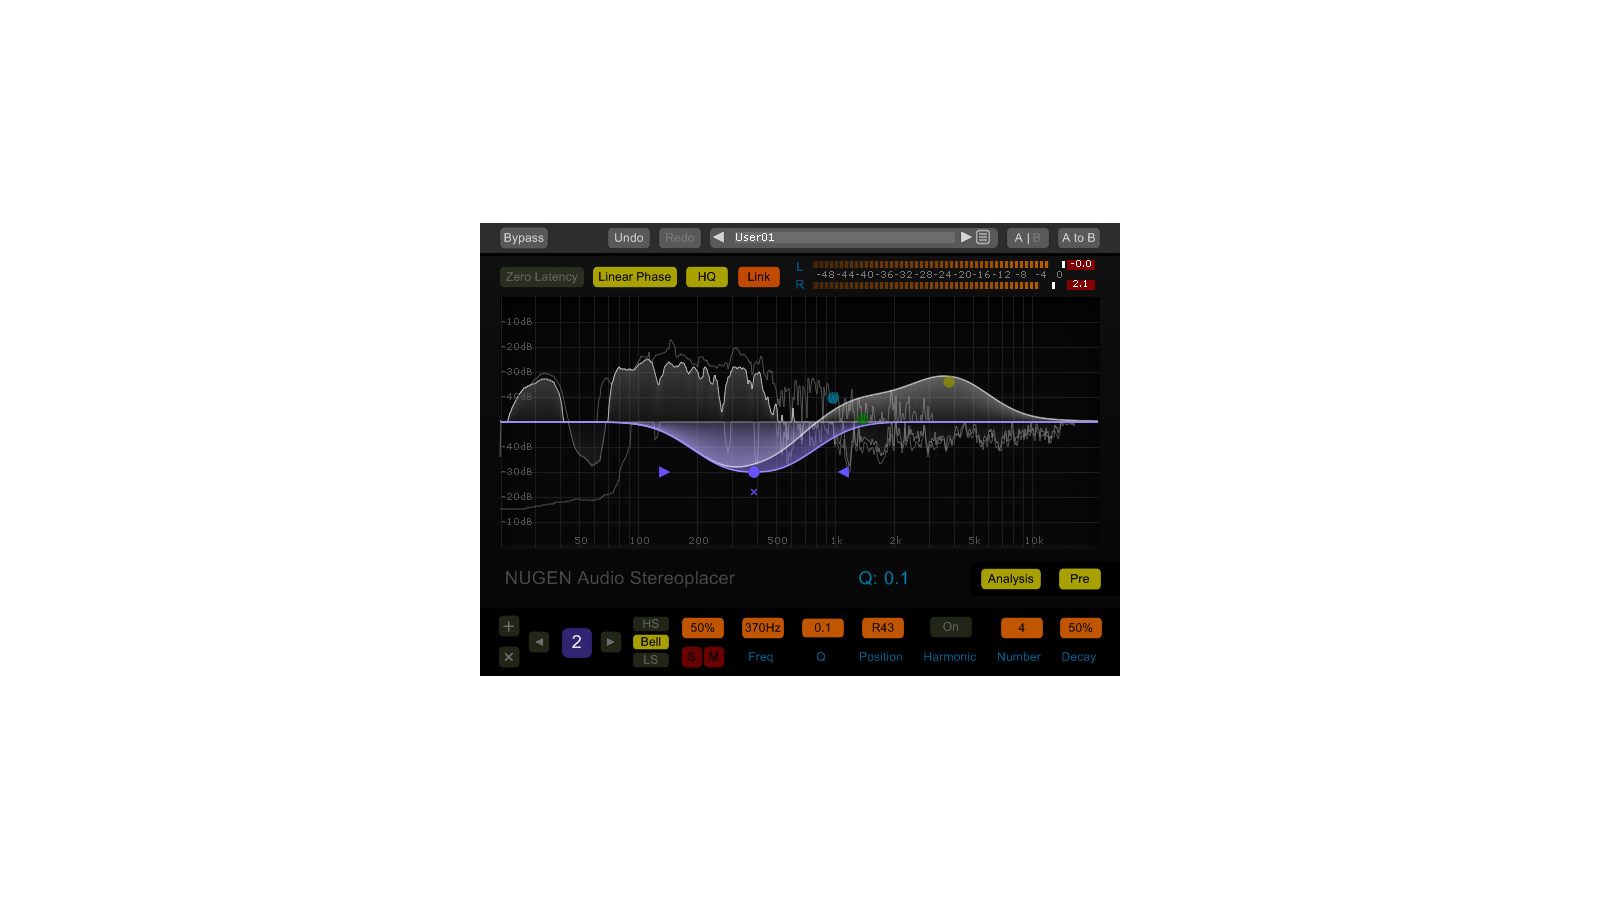This screenshot has height=900, width=1600.
Task: Go to next preset arrow
Action: point(966,237)
